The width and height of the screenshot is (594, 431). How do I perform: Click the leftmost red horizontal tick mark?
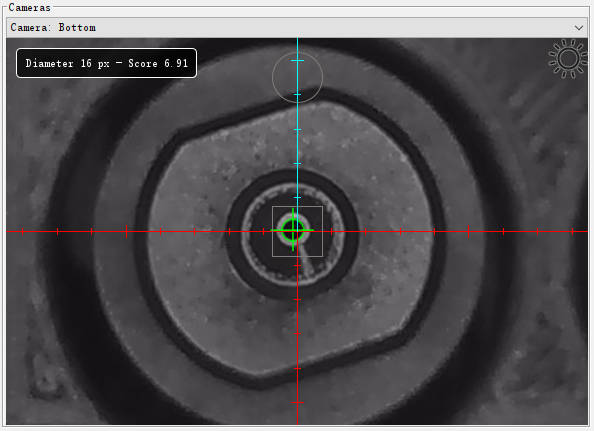click(x=23, y=231)
